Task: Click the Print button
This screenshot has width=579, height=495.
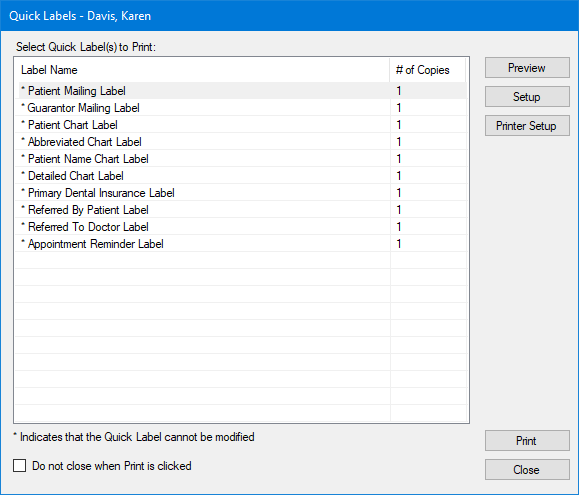Action: 527,441
